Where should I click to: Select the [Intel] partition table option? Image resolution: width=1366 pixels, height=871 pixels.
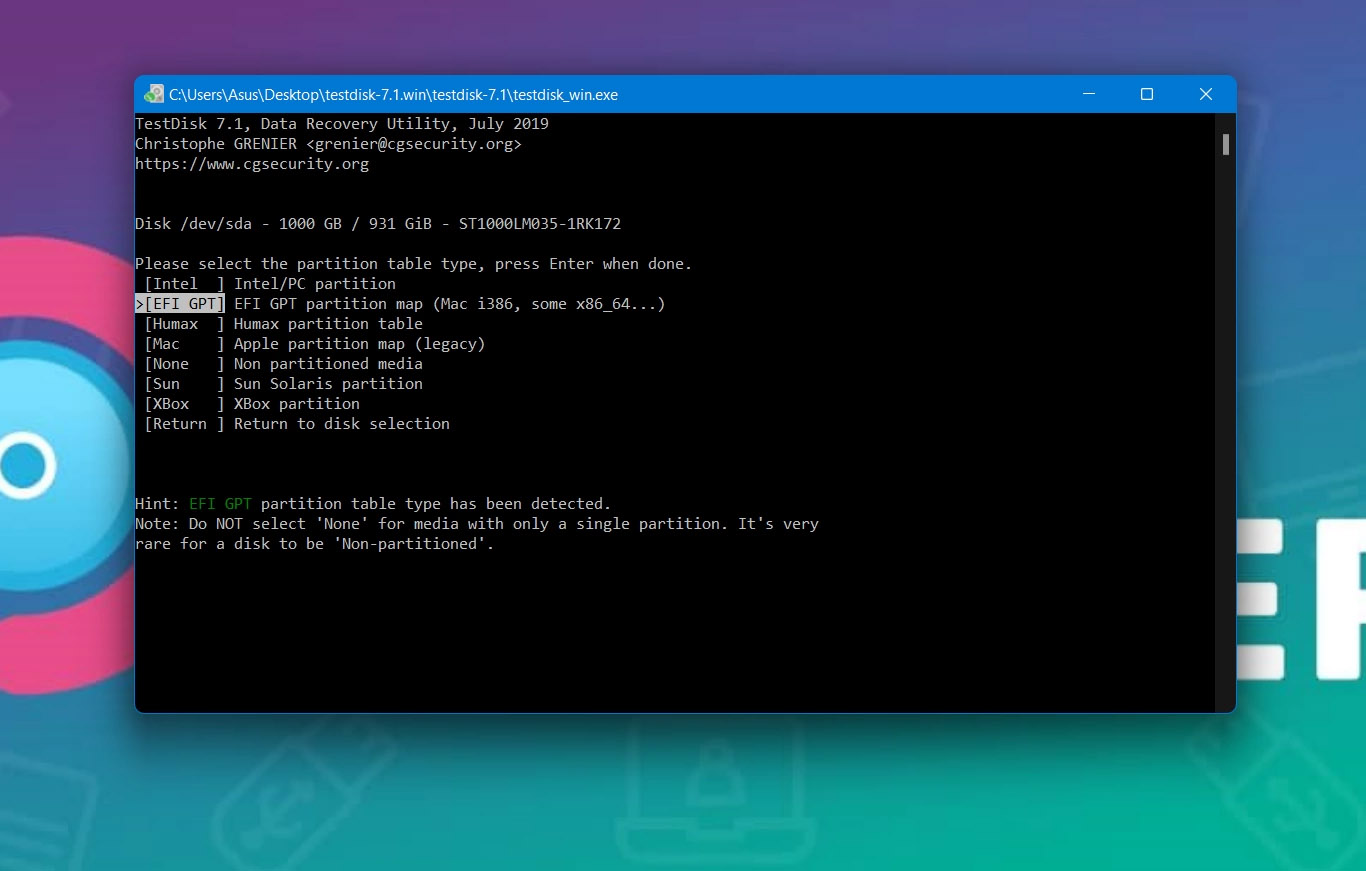(x=185, y=284)
